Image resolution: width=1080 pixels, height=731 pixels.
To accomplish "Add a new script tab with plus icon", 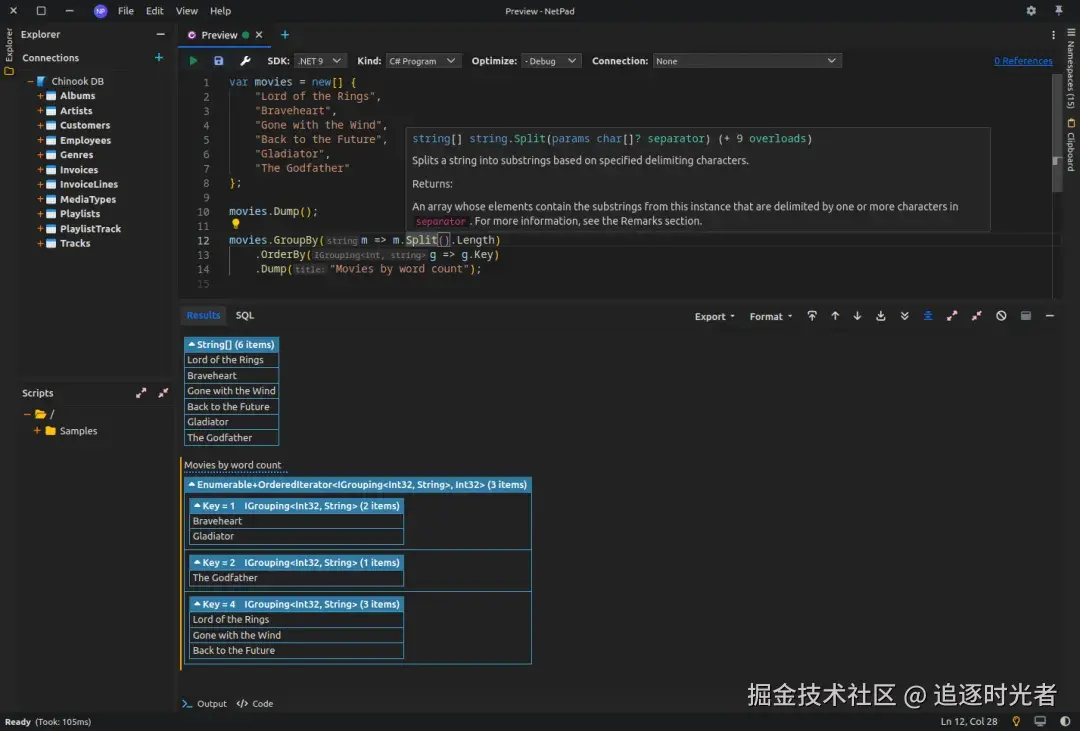I will [x=284, y=34].
